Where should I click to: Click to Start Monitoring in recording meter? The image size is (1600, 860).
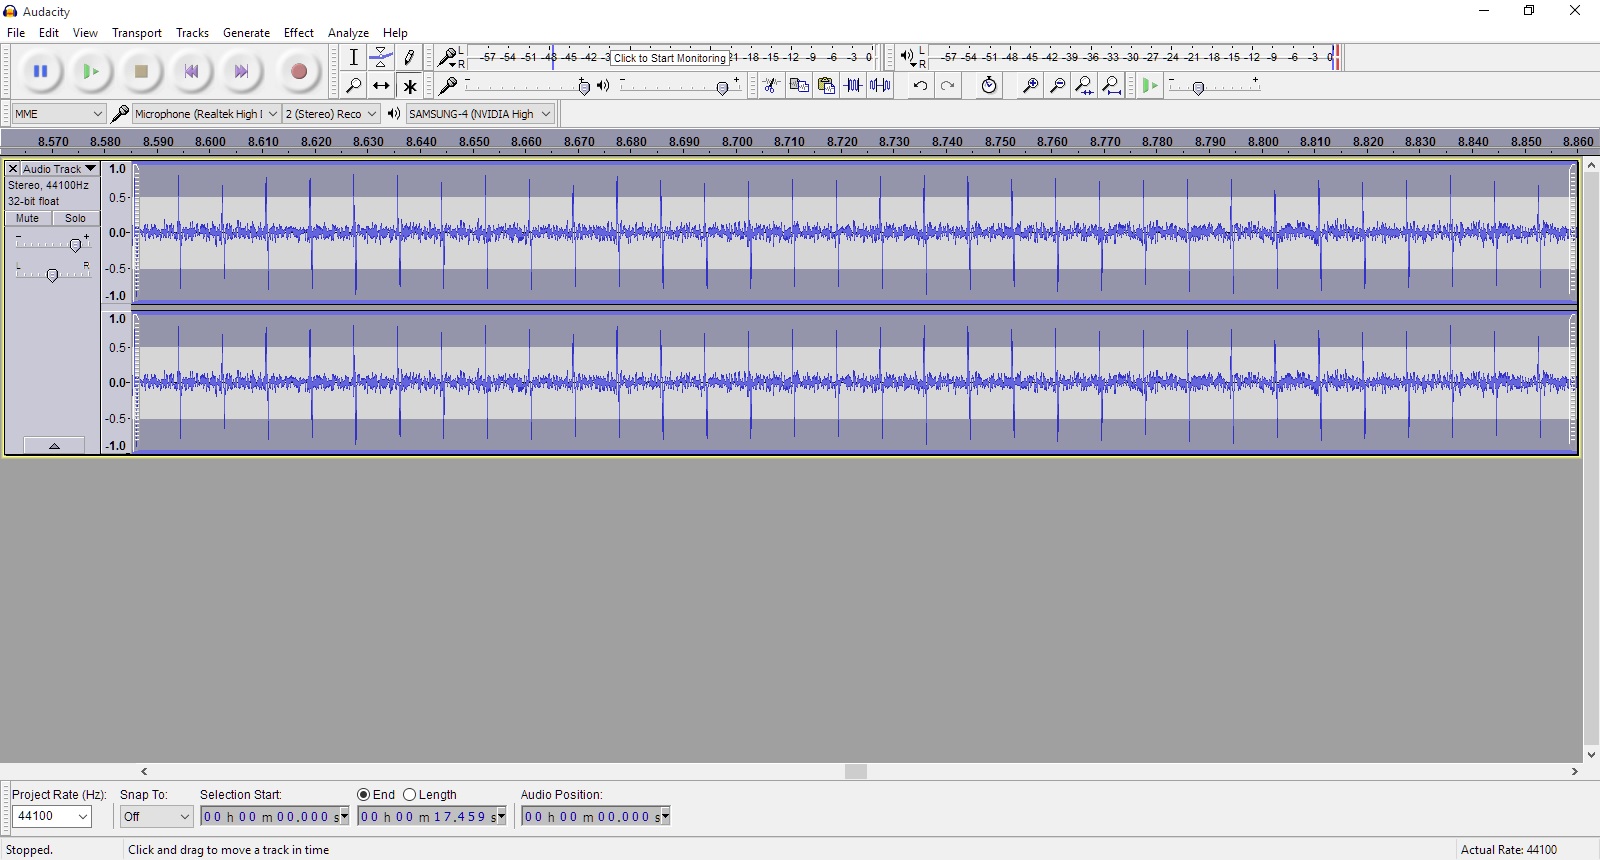pos(669,58)
